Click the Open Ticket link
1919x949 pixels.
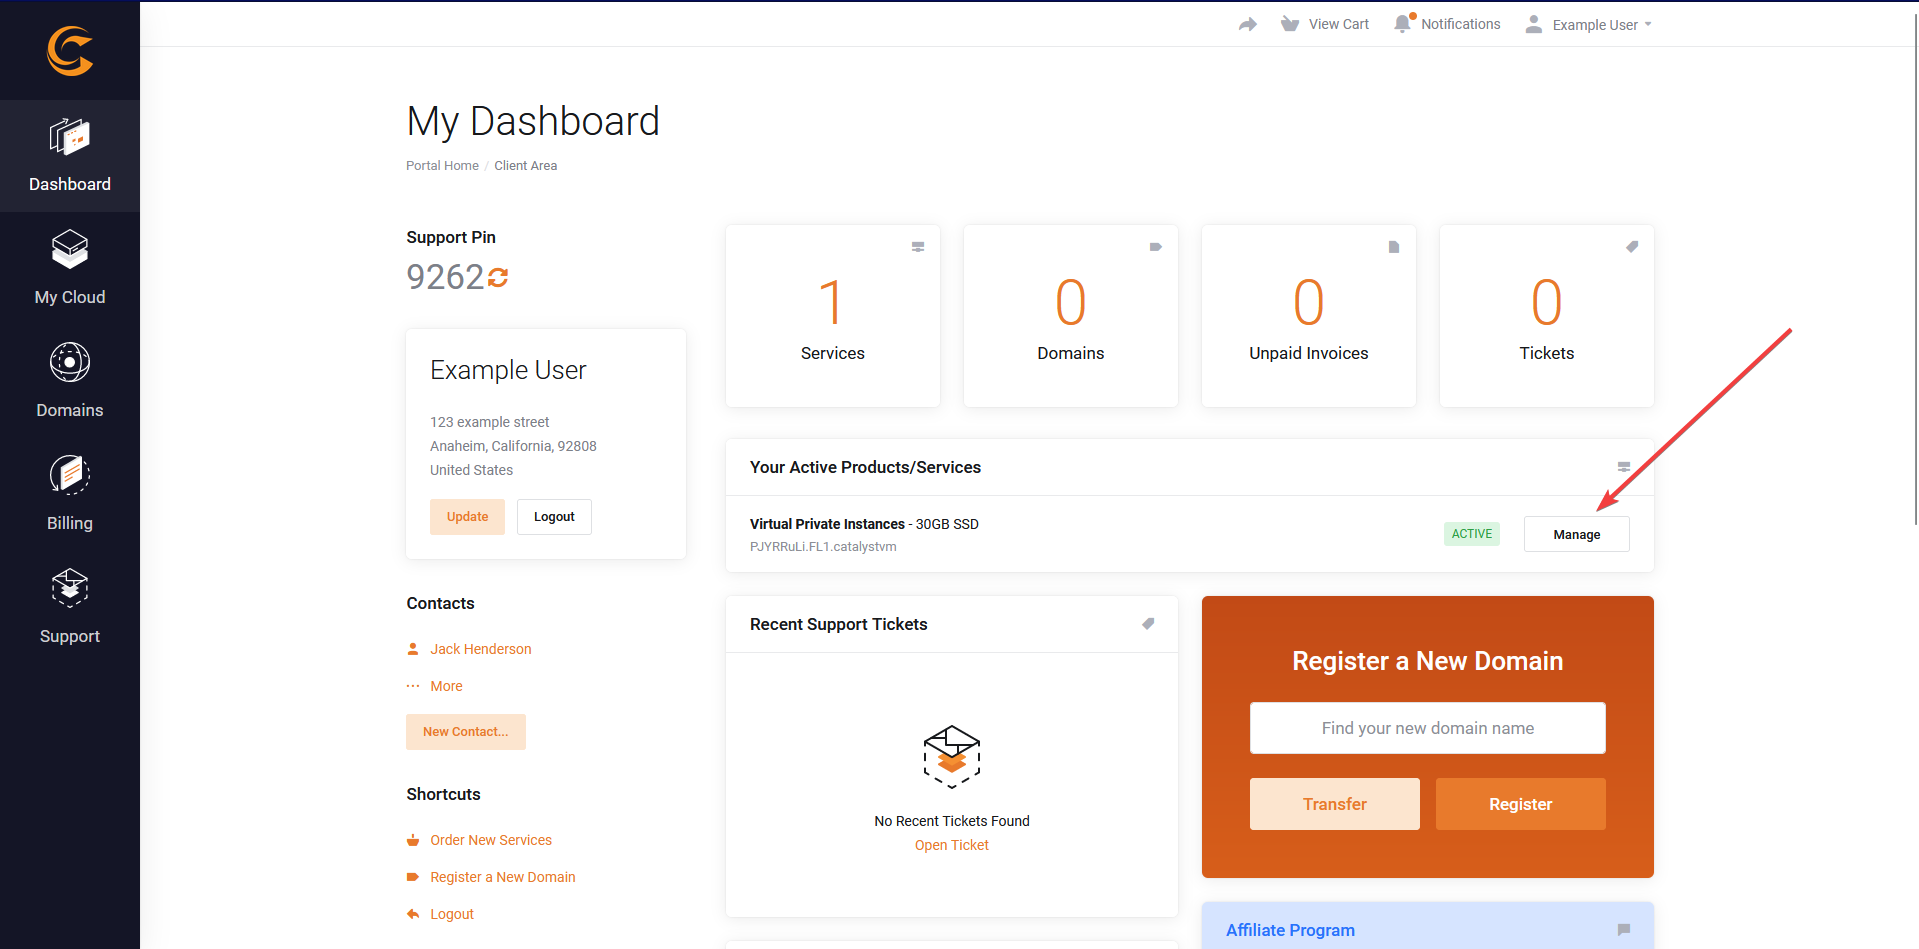click(x=952, y=845)
